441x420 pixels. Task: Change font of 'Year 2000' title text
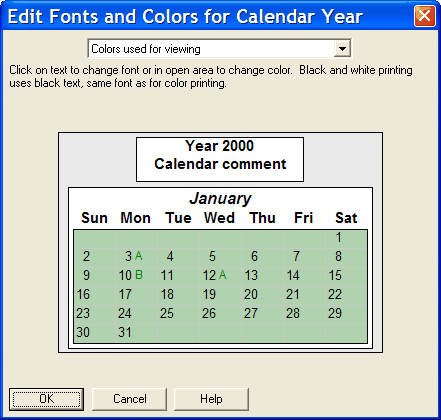220,146
